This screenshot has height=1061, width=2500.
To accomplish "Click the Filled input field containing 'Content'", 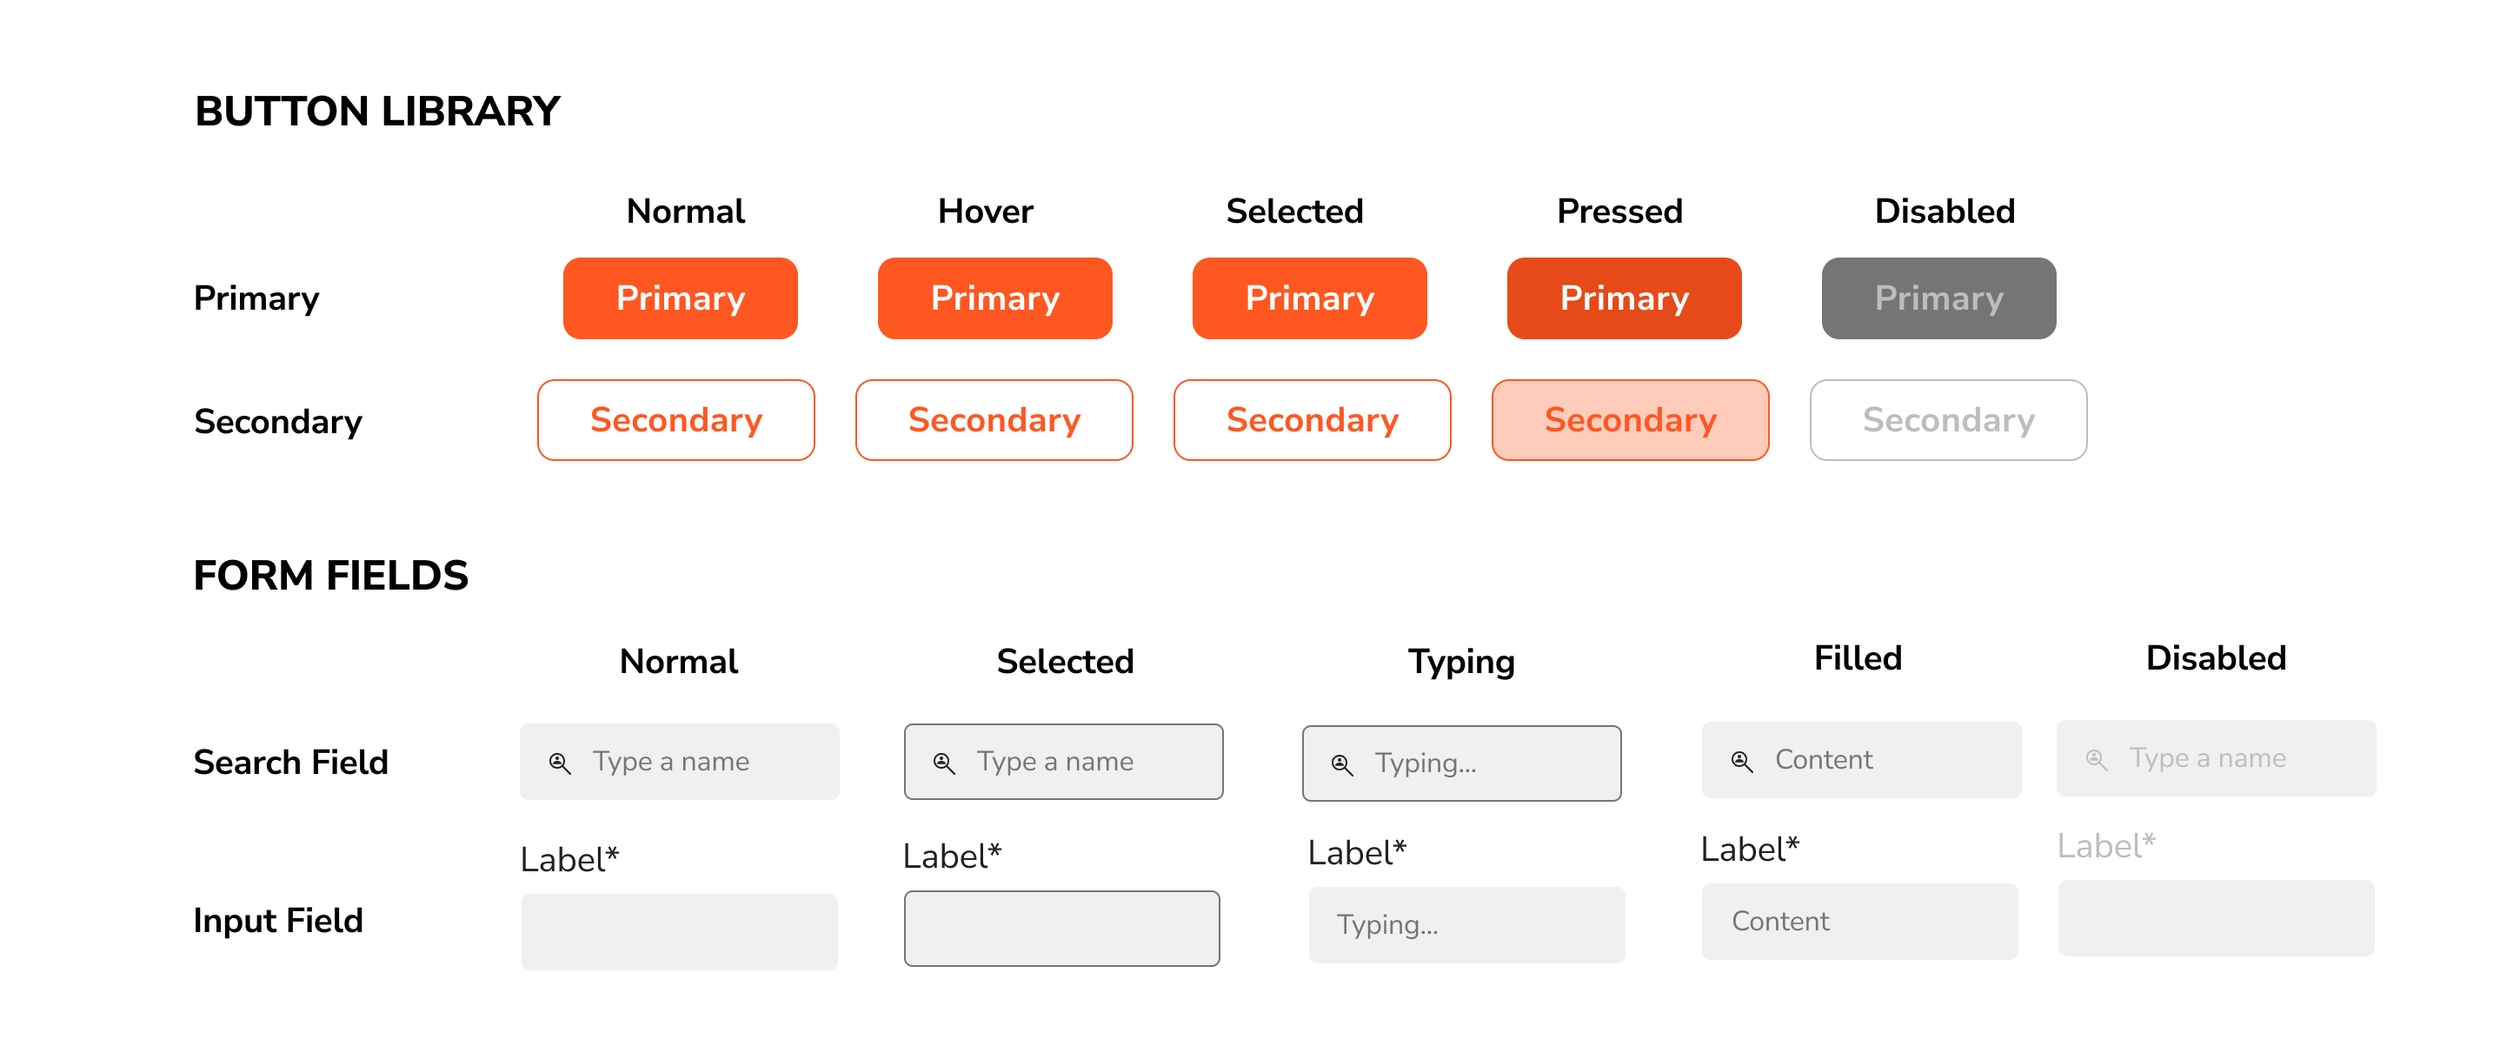I will [x=1860, y=922].
